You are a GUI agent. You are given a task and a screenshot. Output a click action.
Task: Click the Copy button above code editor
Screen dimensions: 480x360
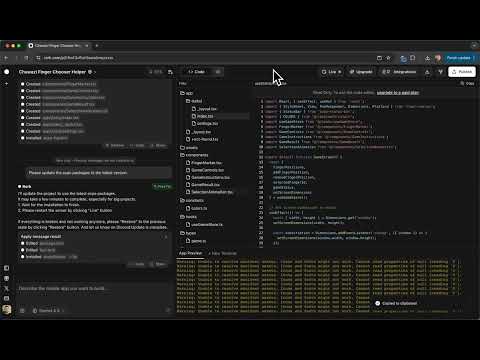point(467,84)
